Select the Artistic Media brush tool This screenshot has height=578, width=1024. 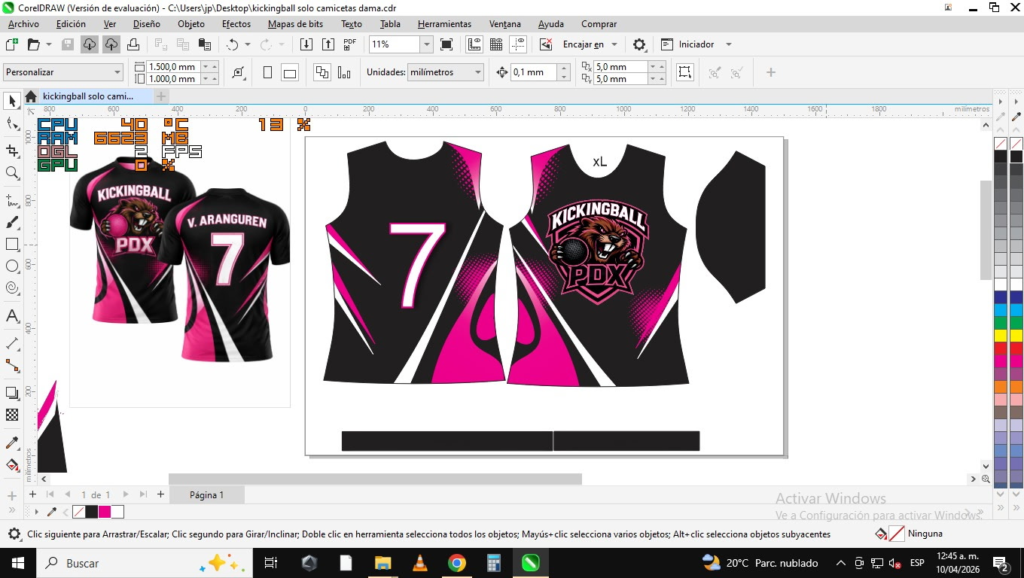pyautogui.click(x=12, y=223)
